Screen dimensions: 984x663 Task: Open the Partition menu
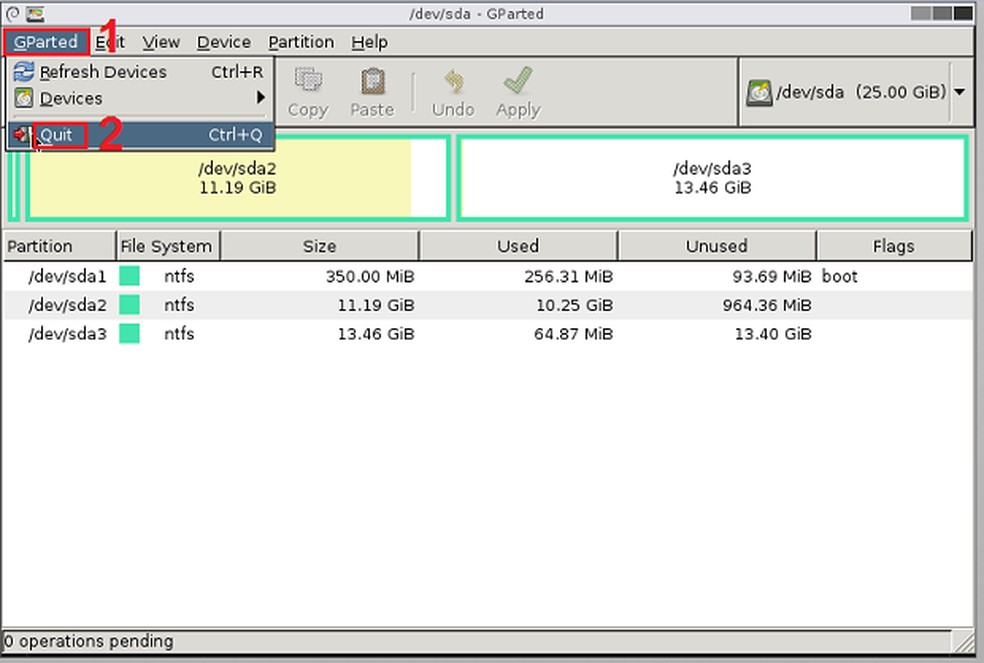click(301, 42)
